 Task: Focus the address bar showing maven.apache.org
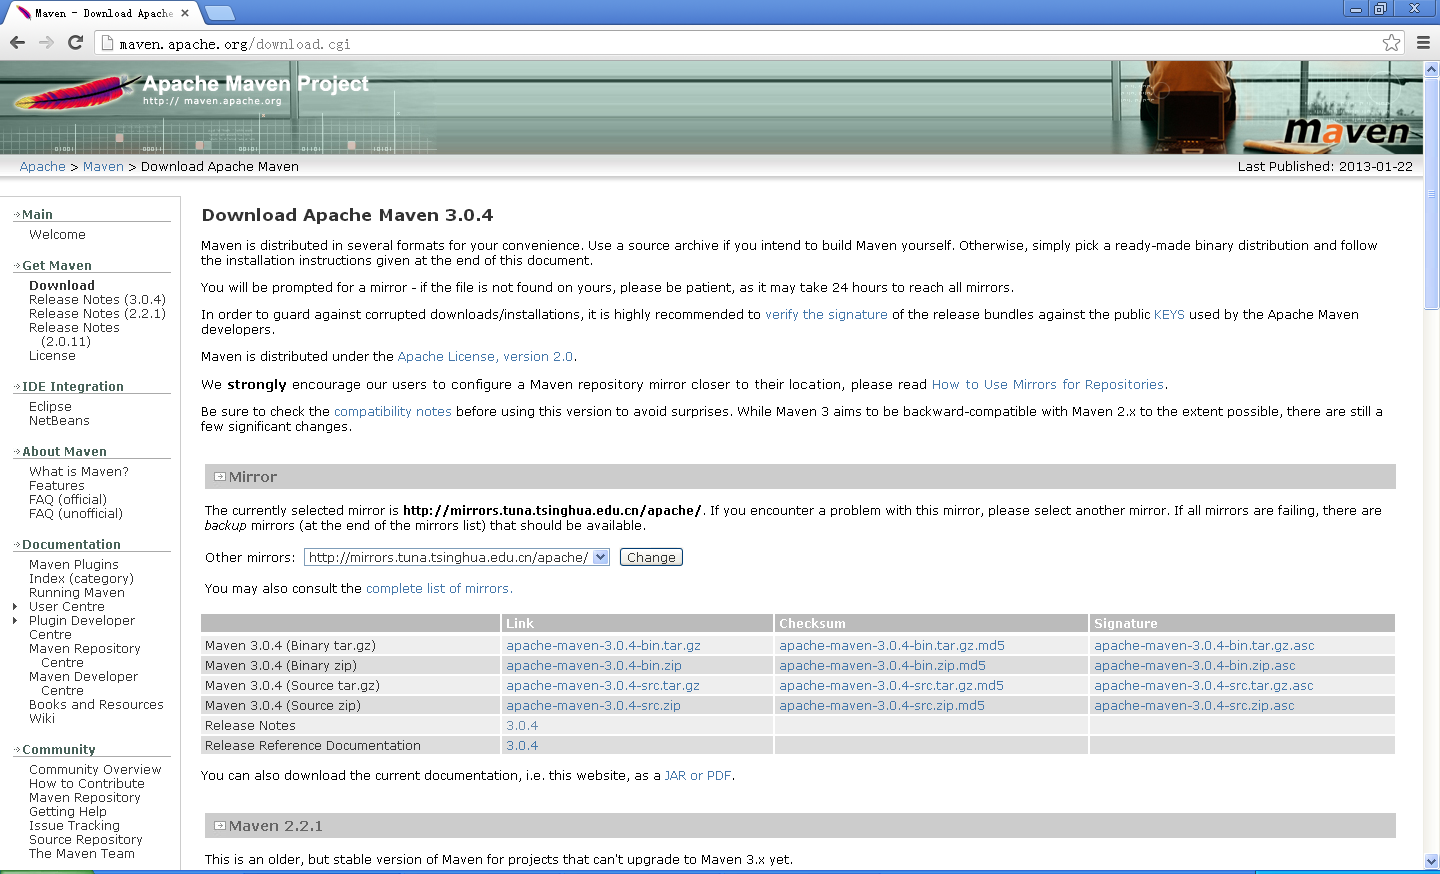[x=740, y=43]
